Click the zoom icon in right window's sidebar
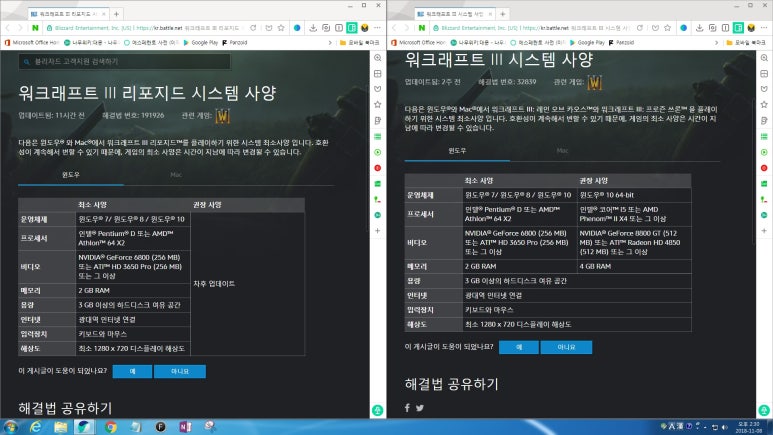 (x=764, y=58)
